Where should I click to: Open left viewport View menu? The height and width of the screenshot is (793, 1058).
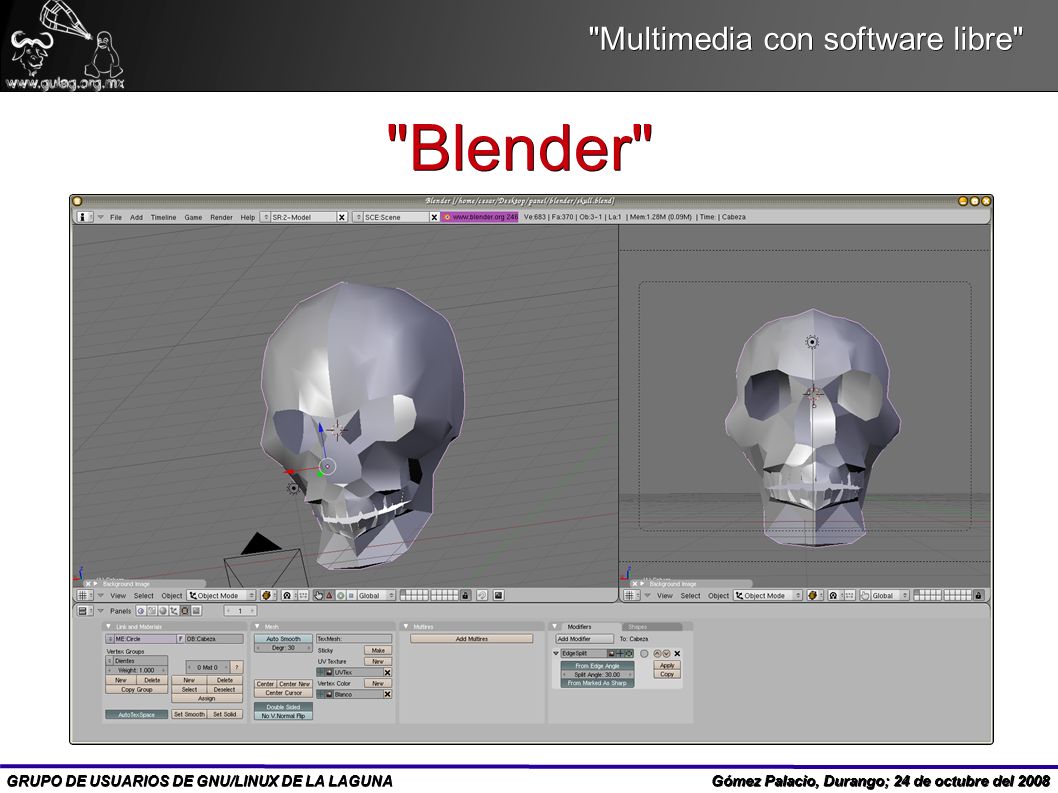coord(118,596)
